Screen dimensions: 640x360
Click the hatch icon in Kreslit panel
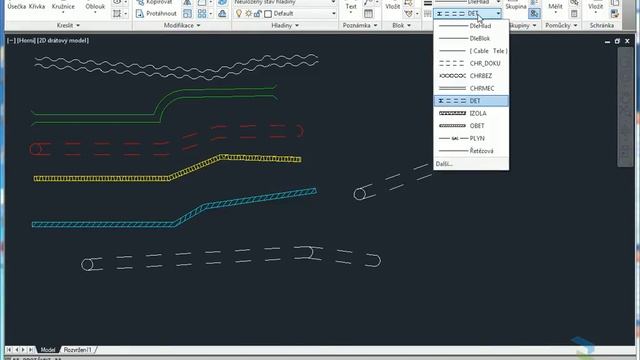[117, 13]
